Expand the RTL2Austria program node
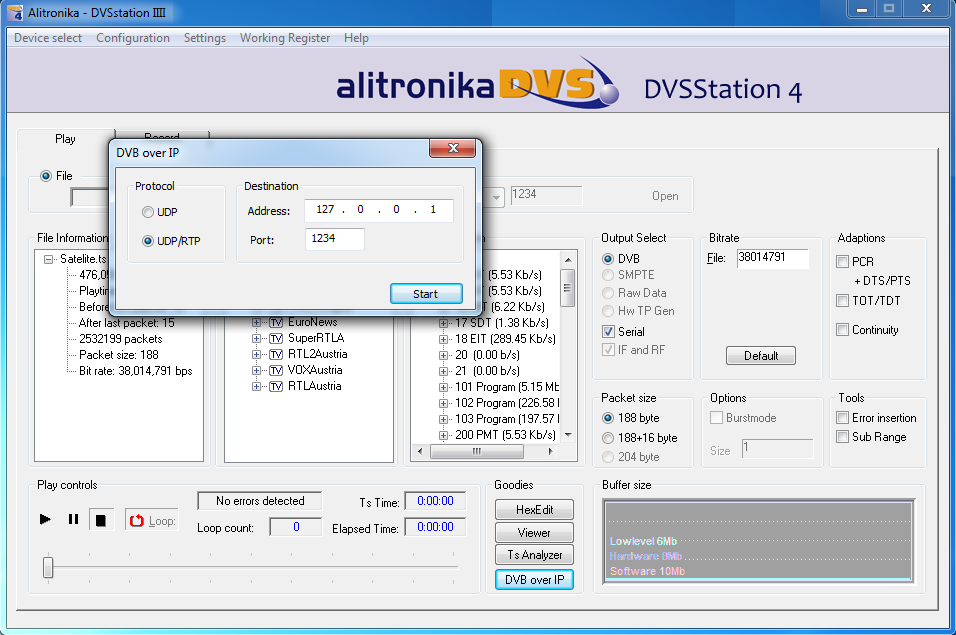 257,354
